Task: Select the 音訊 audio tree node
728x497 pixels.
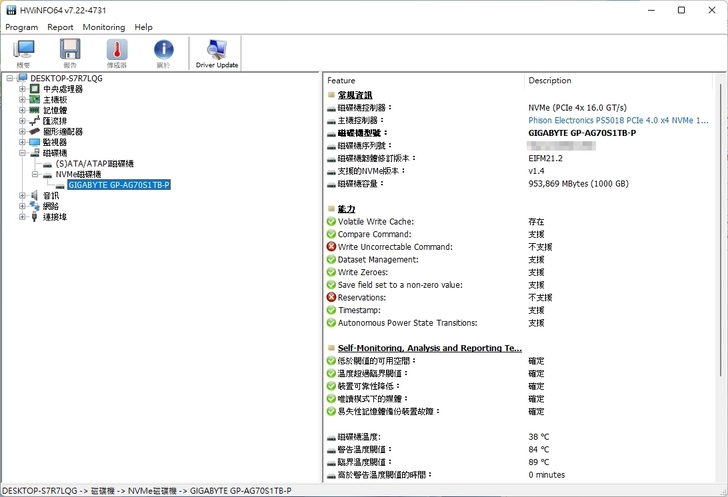Action: click(51, 195)
